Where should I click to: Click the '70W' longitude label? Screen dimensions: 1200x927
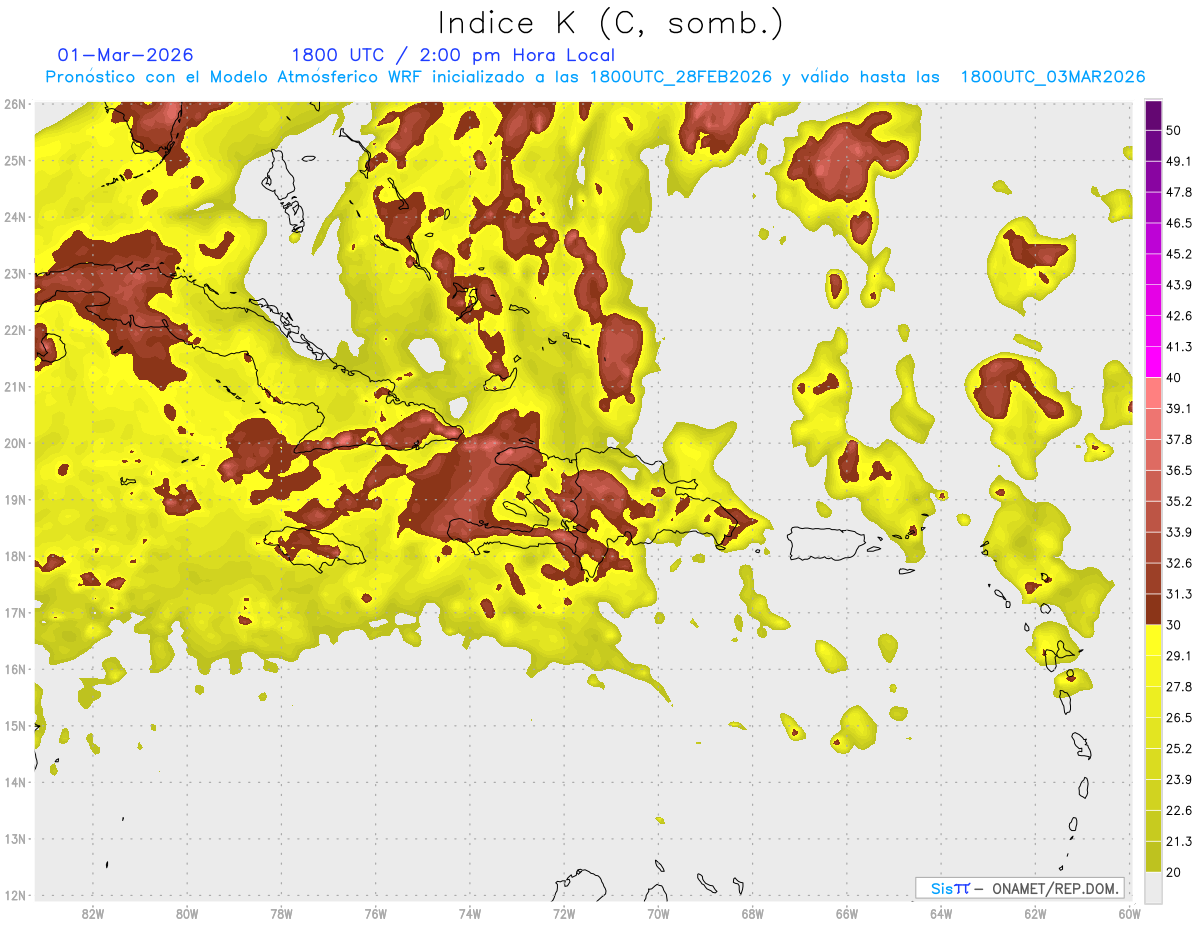click(x=658, y=913)
